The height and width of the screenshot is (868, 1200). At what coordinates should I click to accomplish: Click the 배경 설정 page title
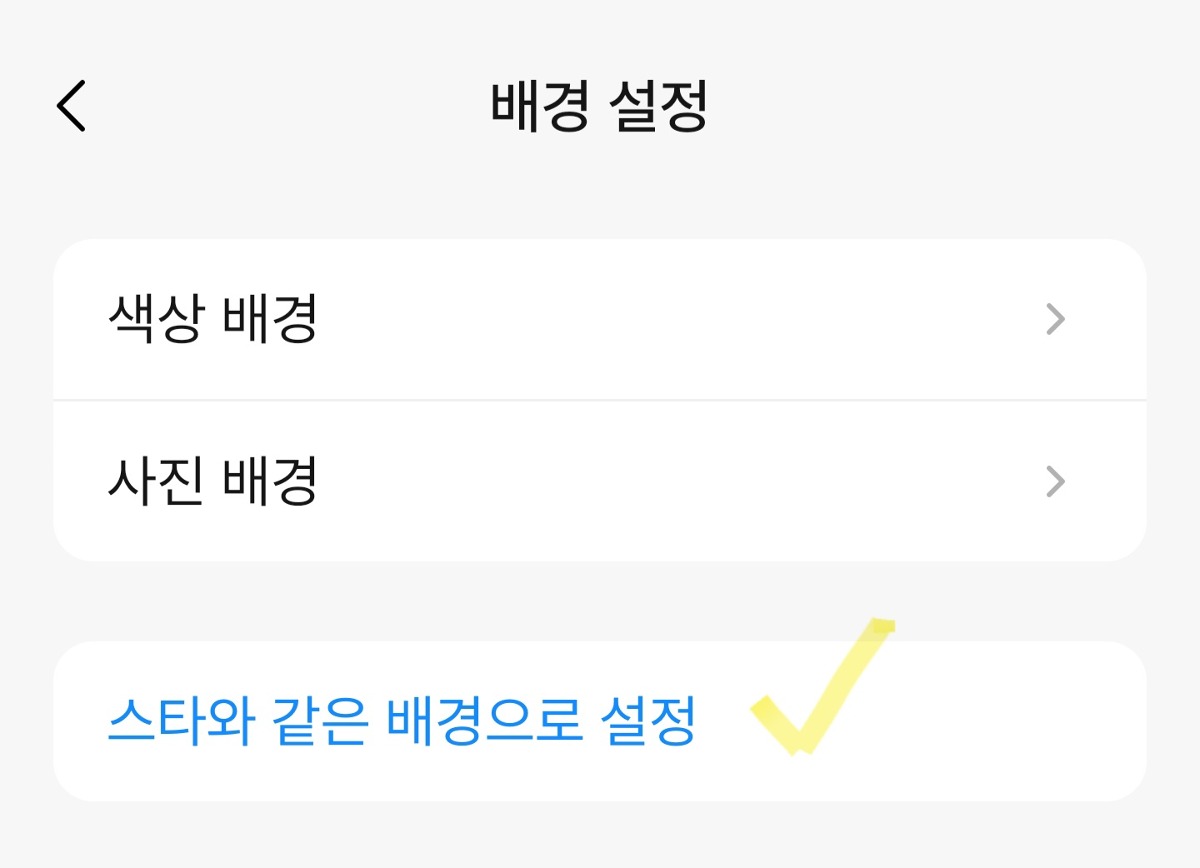pyautogui.click(x=600, y=106)
